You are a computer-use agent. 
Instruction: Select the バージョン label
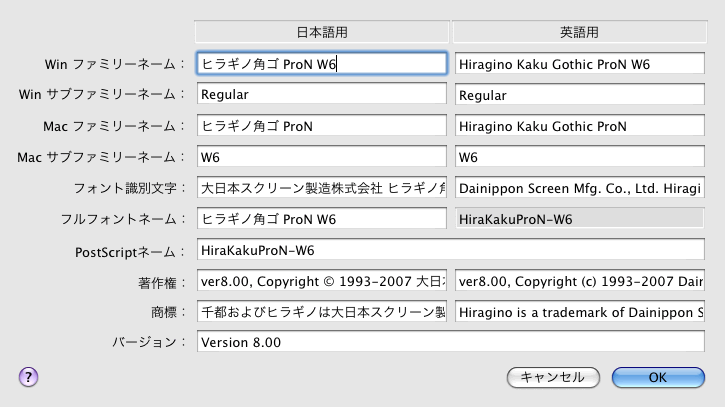tap(148, 342)
